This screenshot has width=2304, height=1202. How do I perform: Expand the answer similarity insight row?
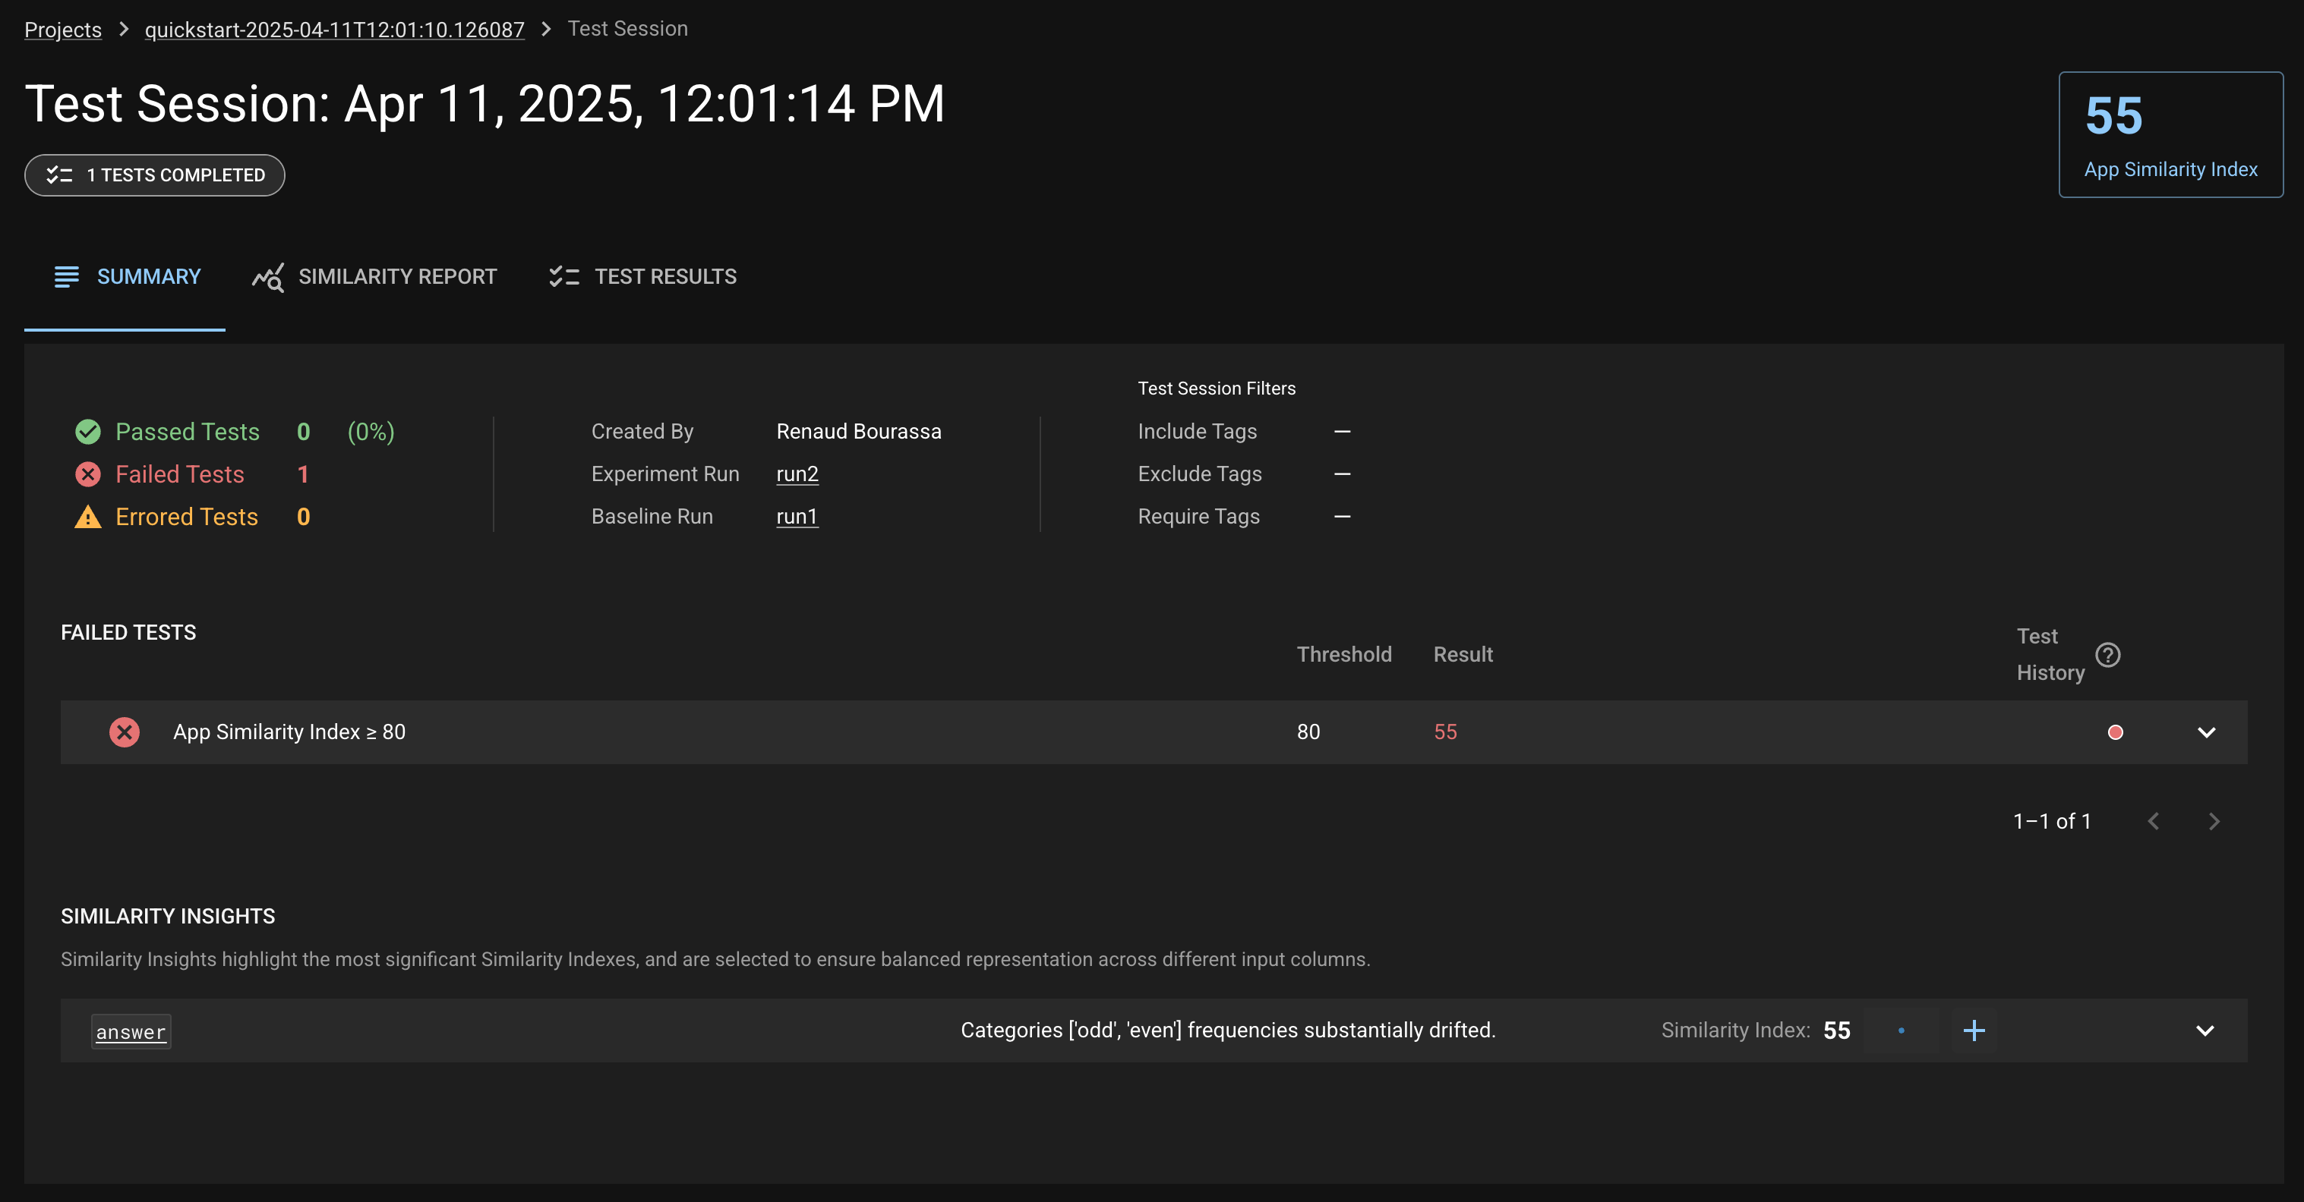coord(2204,1030)
